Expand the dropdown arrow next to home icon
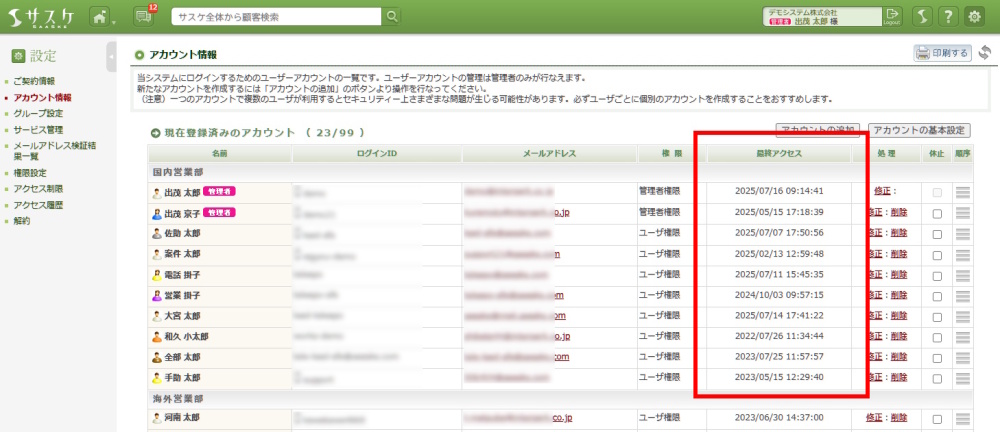This screenshot has width=1000, height=432. pos(115,19)
